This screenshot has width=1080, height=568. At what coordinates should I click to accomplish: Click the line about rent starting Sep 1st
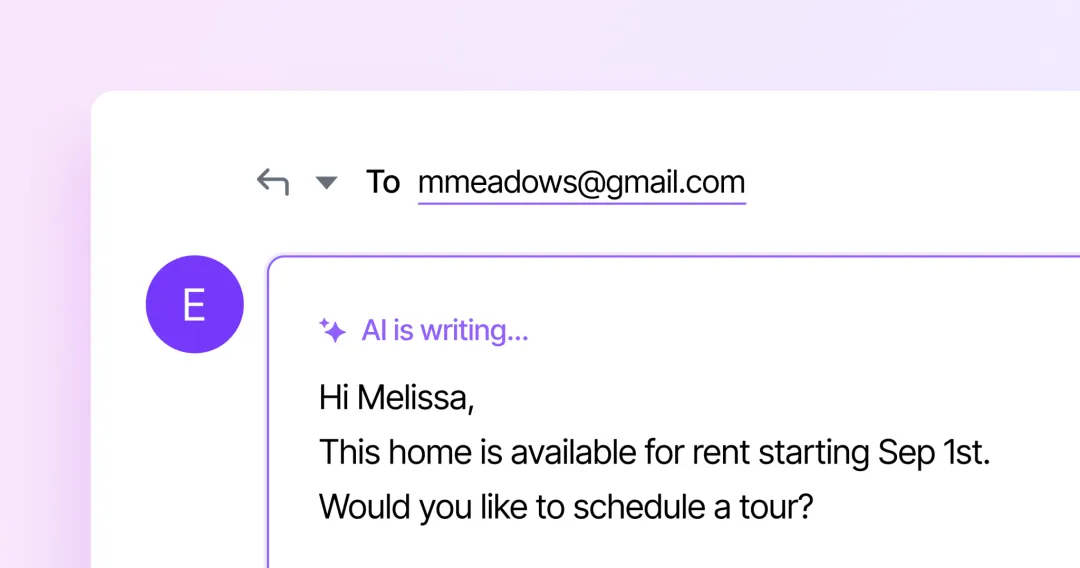tap(654, 452)
